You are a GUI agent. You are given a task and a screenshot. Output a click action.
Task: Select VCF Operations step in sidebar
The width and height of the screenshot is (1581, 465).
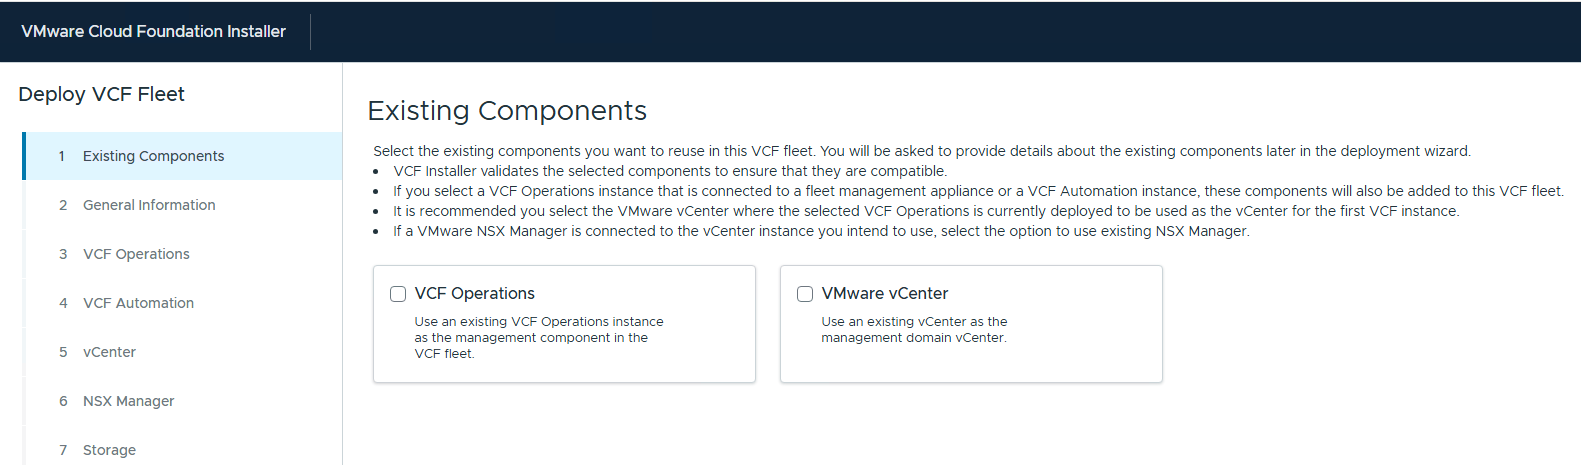click(x=136, y=254)
